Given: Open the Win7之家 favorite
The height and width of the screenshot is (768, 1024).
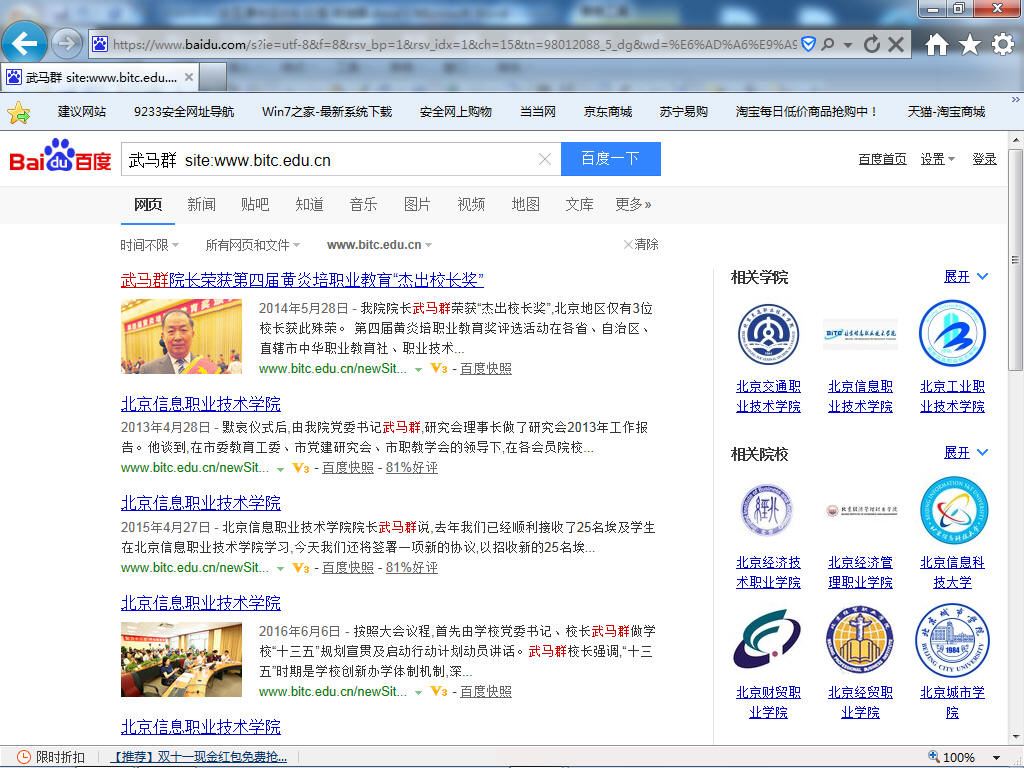Looking at the screenshot, I should (x=327, y=112).
